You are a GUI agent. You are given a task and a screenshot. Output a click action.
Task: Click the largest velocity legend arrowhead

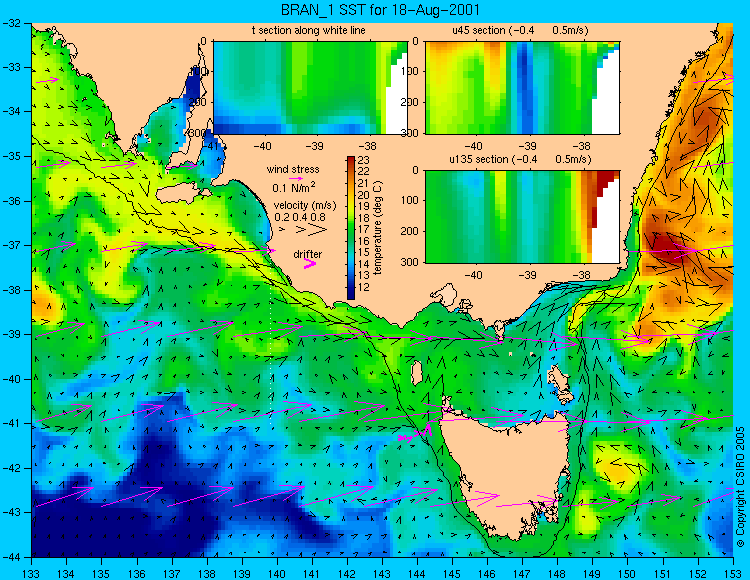[317, 230]
